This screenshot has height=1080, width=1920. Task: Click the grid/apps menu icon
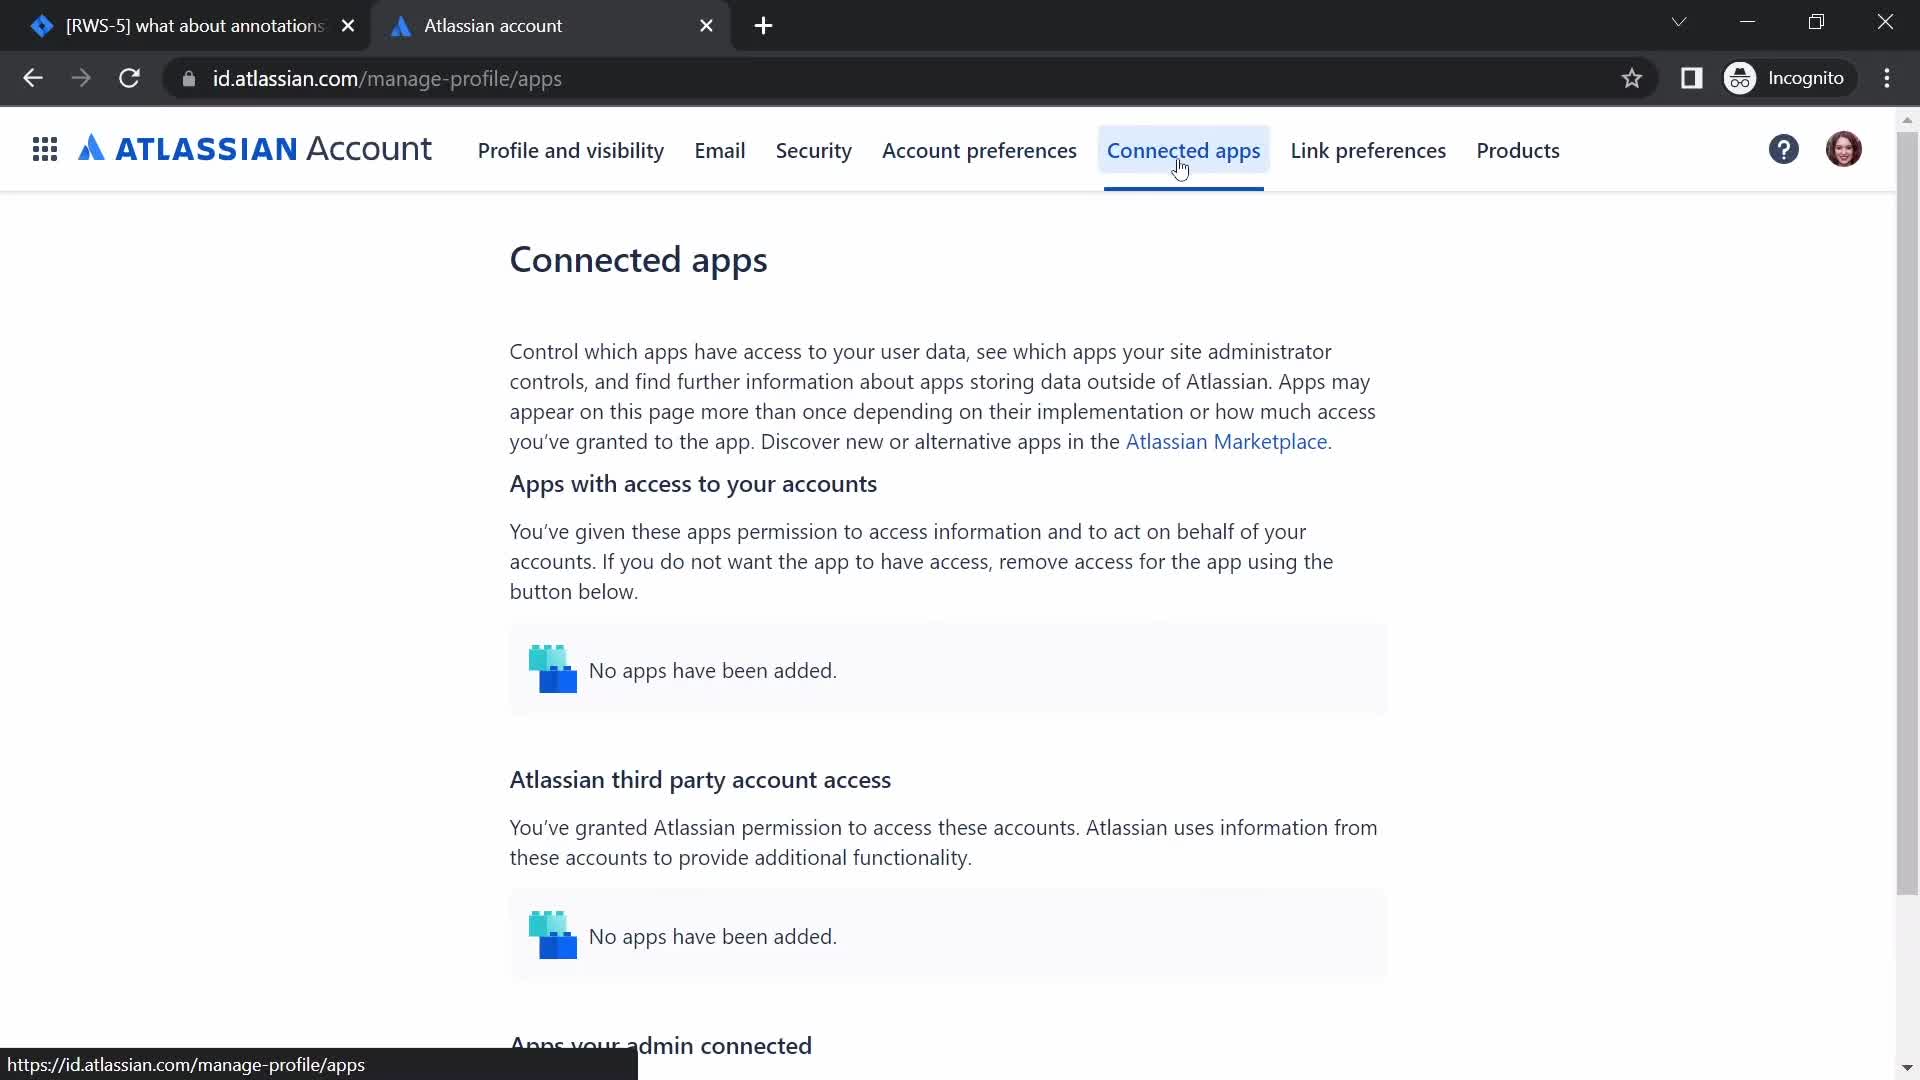[45, 149]
